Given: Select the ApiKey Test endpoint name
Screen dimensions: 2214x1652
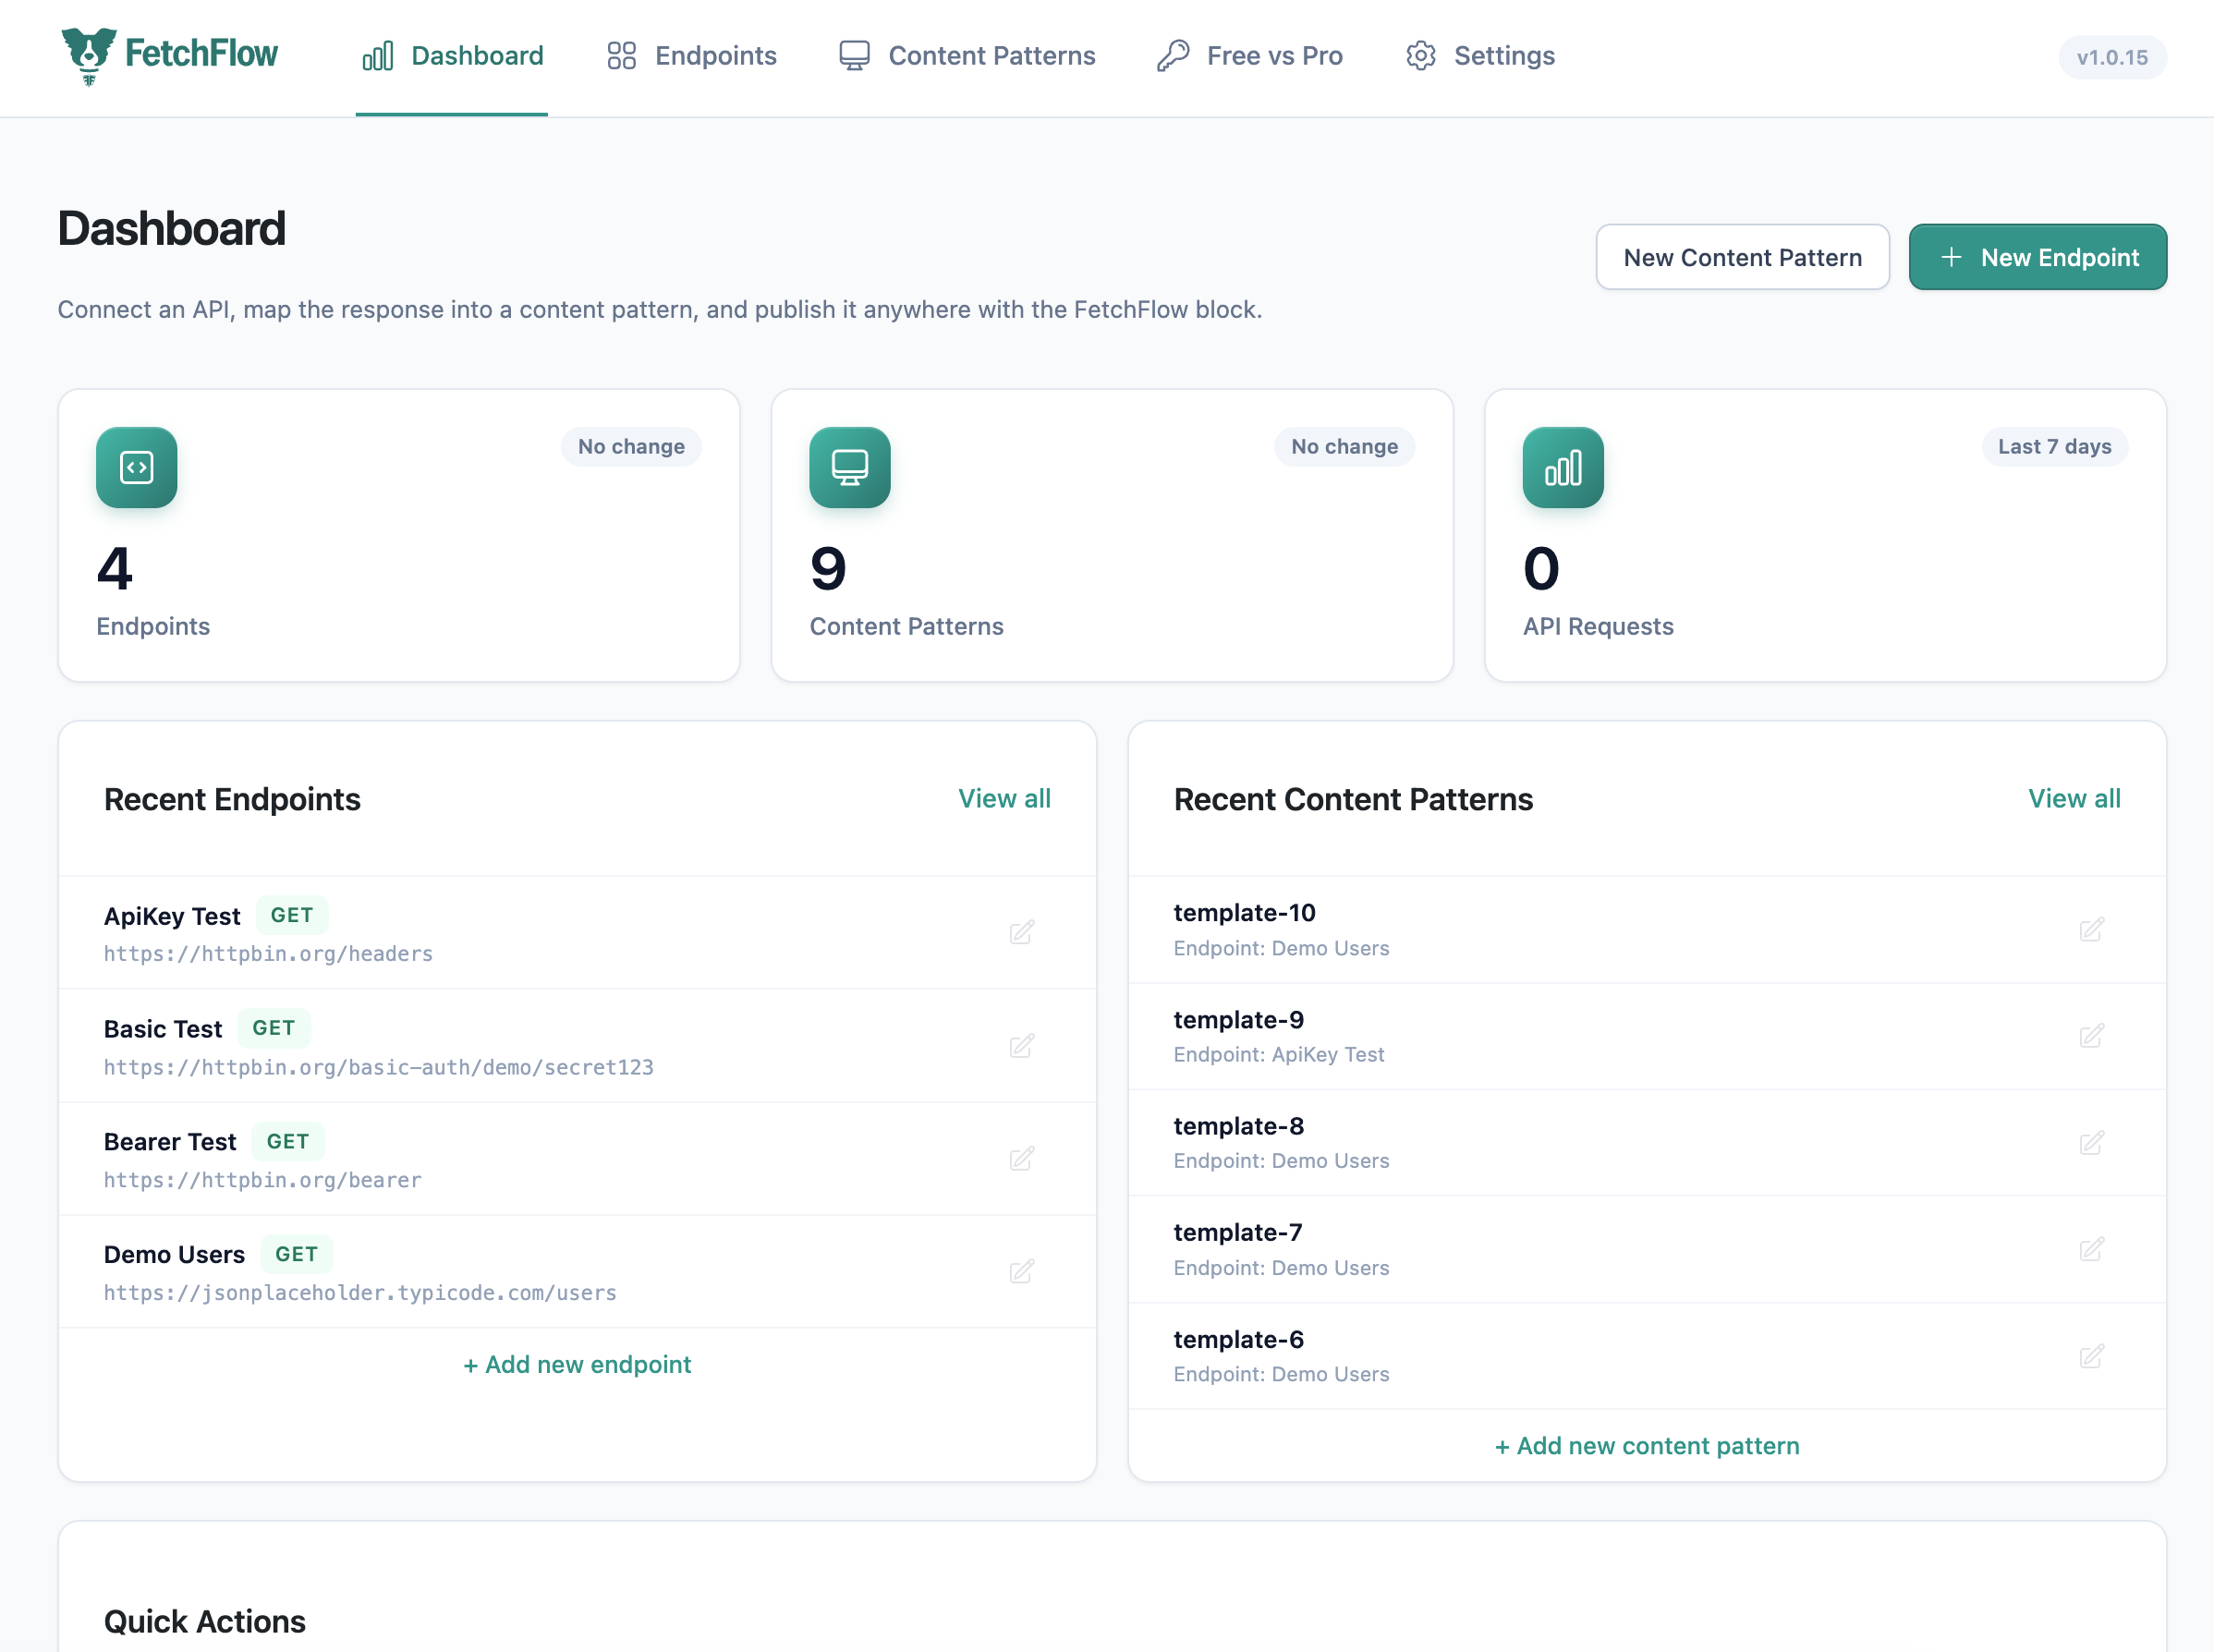Looking at the screenshot, I should pos(172,916).
